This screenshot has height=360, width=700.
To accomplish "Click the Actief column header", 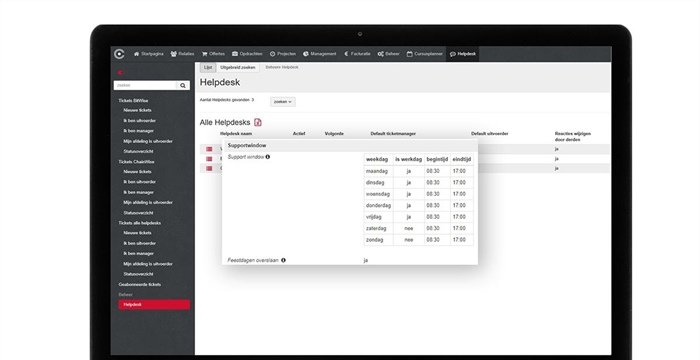I will tap(299, 134).
